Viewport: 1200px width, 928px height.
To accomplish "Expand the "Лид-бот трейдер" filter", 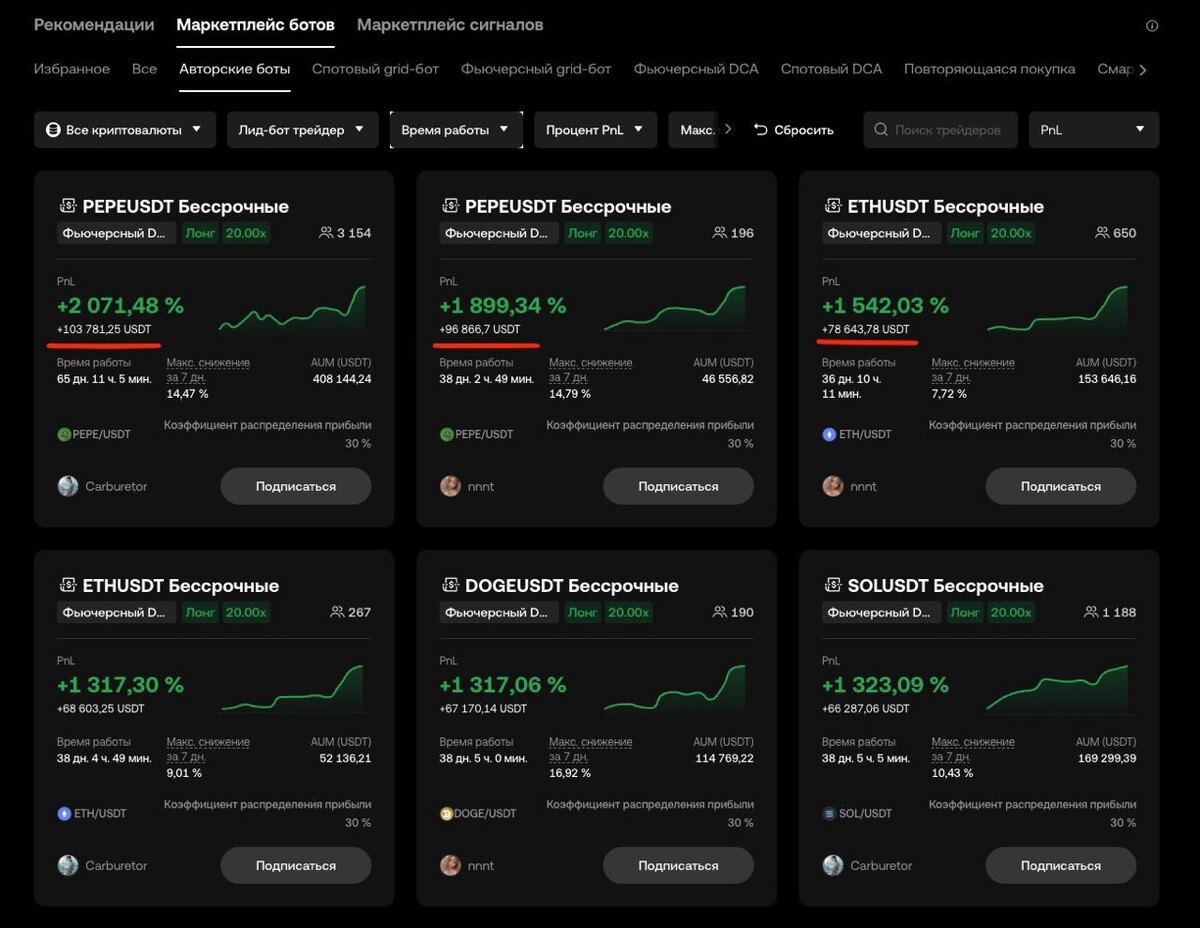I will pyautogui.click(x=302, y=130).
